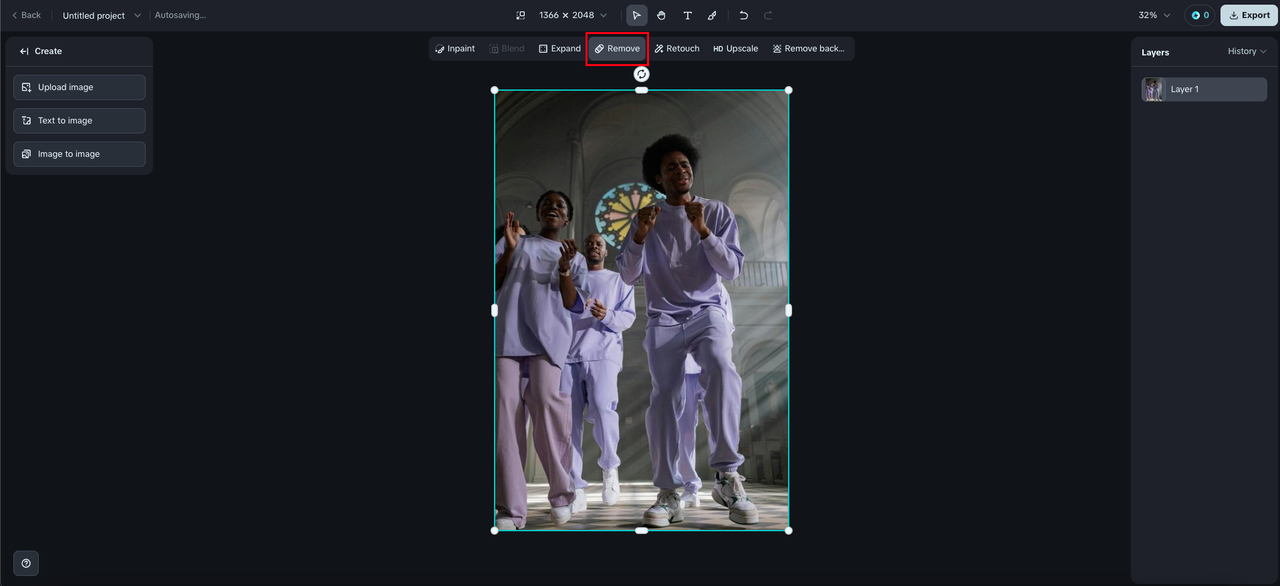Collapse the Create panel

tap(24, 51)
